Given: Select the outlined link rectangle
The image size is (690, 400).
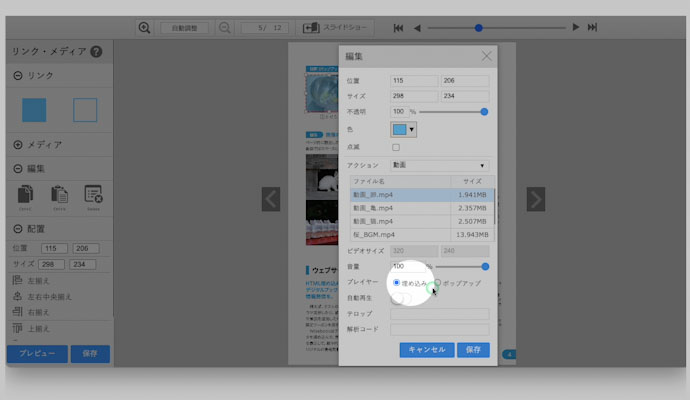Looking at the screenshot, I should (85, 110).
